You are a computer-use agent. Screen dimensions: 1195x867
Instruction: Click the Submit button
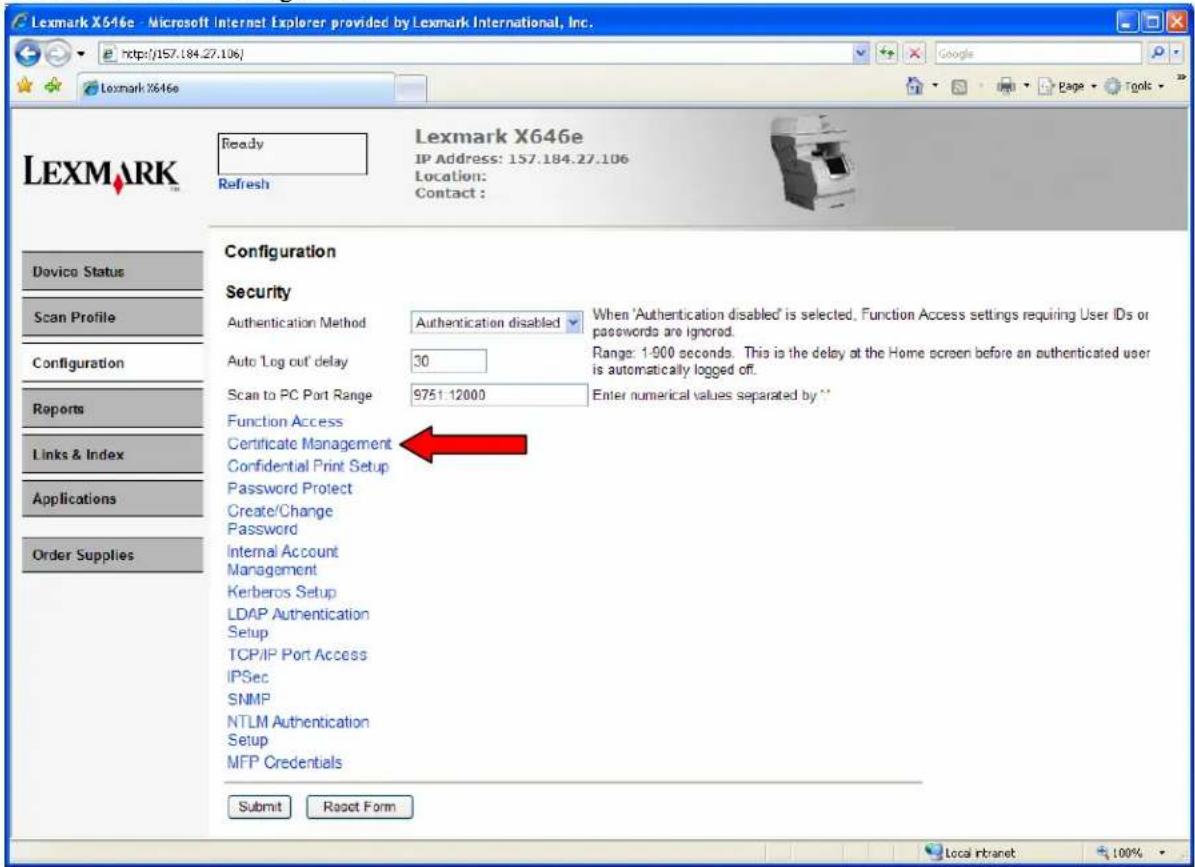(x=259, y=807)
